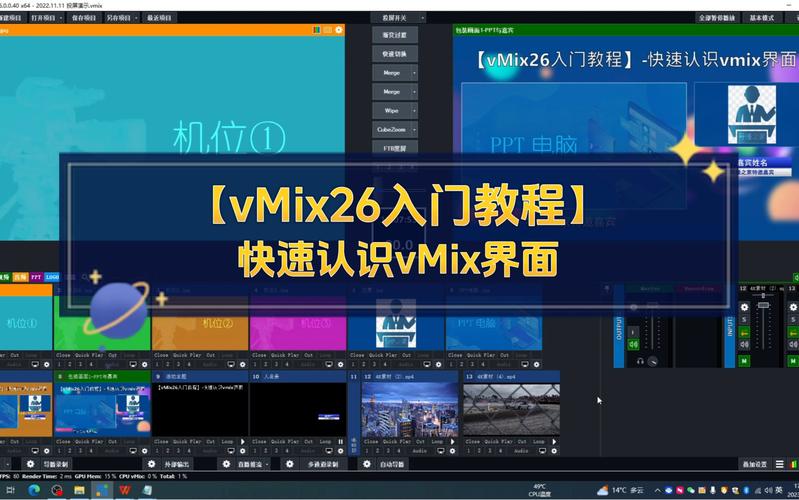The height and width of the screenshot is (500, 799).
Task: Toggle overlay 3 on PPT电脑 input
Action: coord(473,364)
